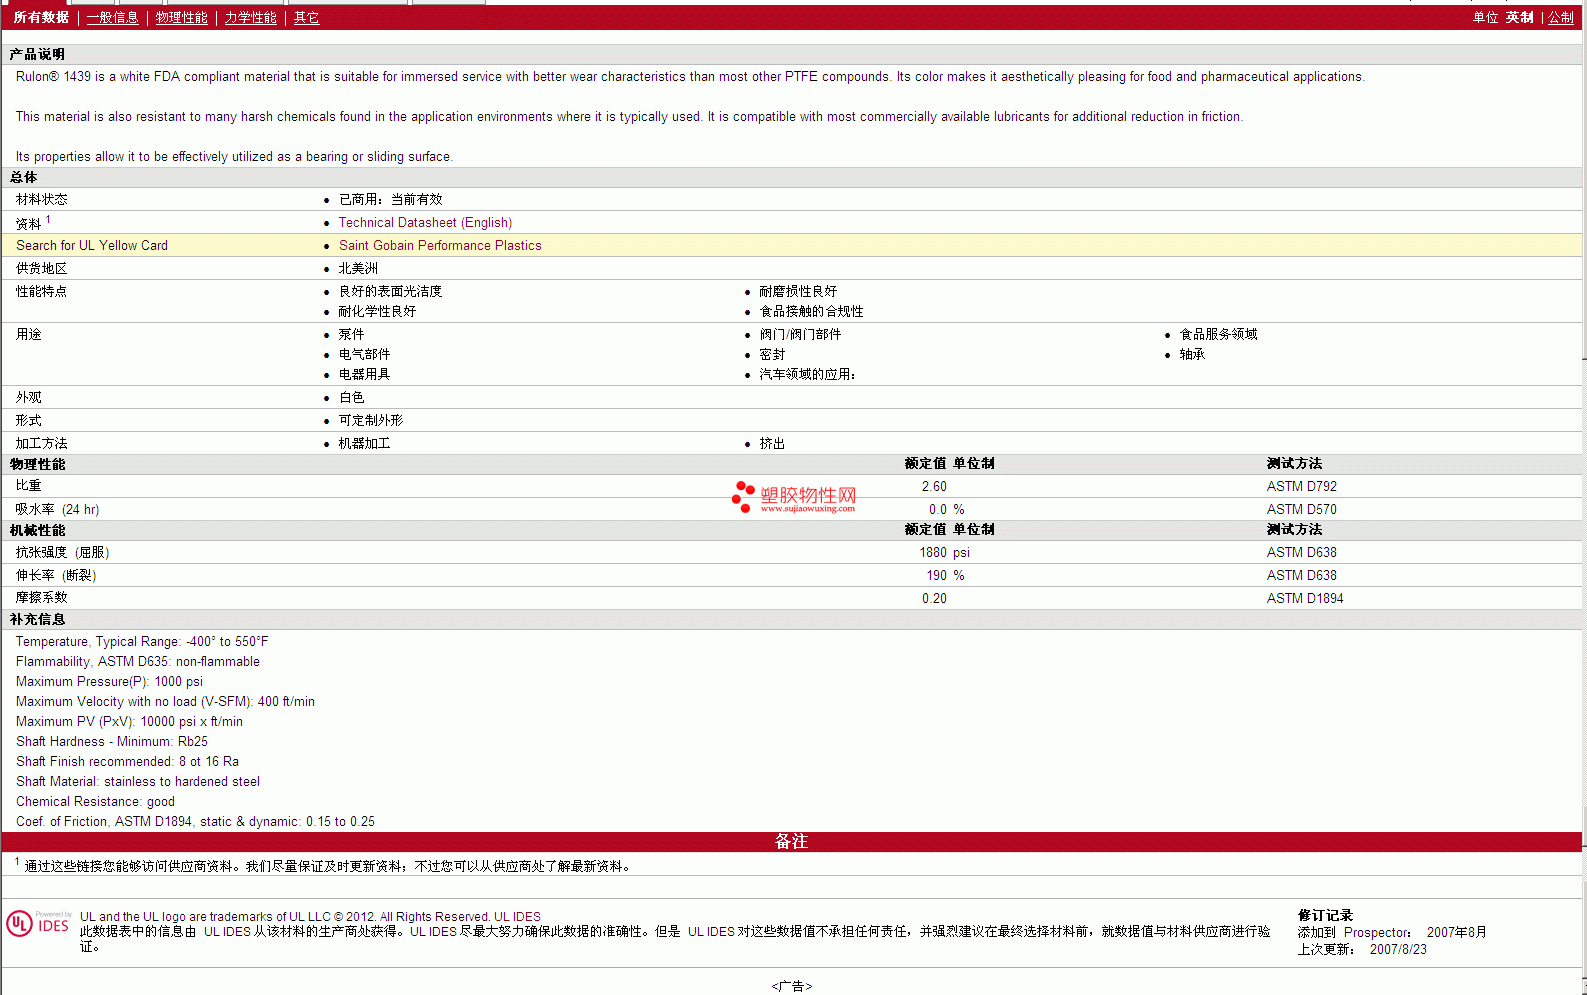The height and width of the screenshot is (995, 1587).
Task: Switch units to 公制
Action: 1560,17
